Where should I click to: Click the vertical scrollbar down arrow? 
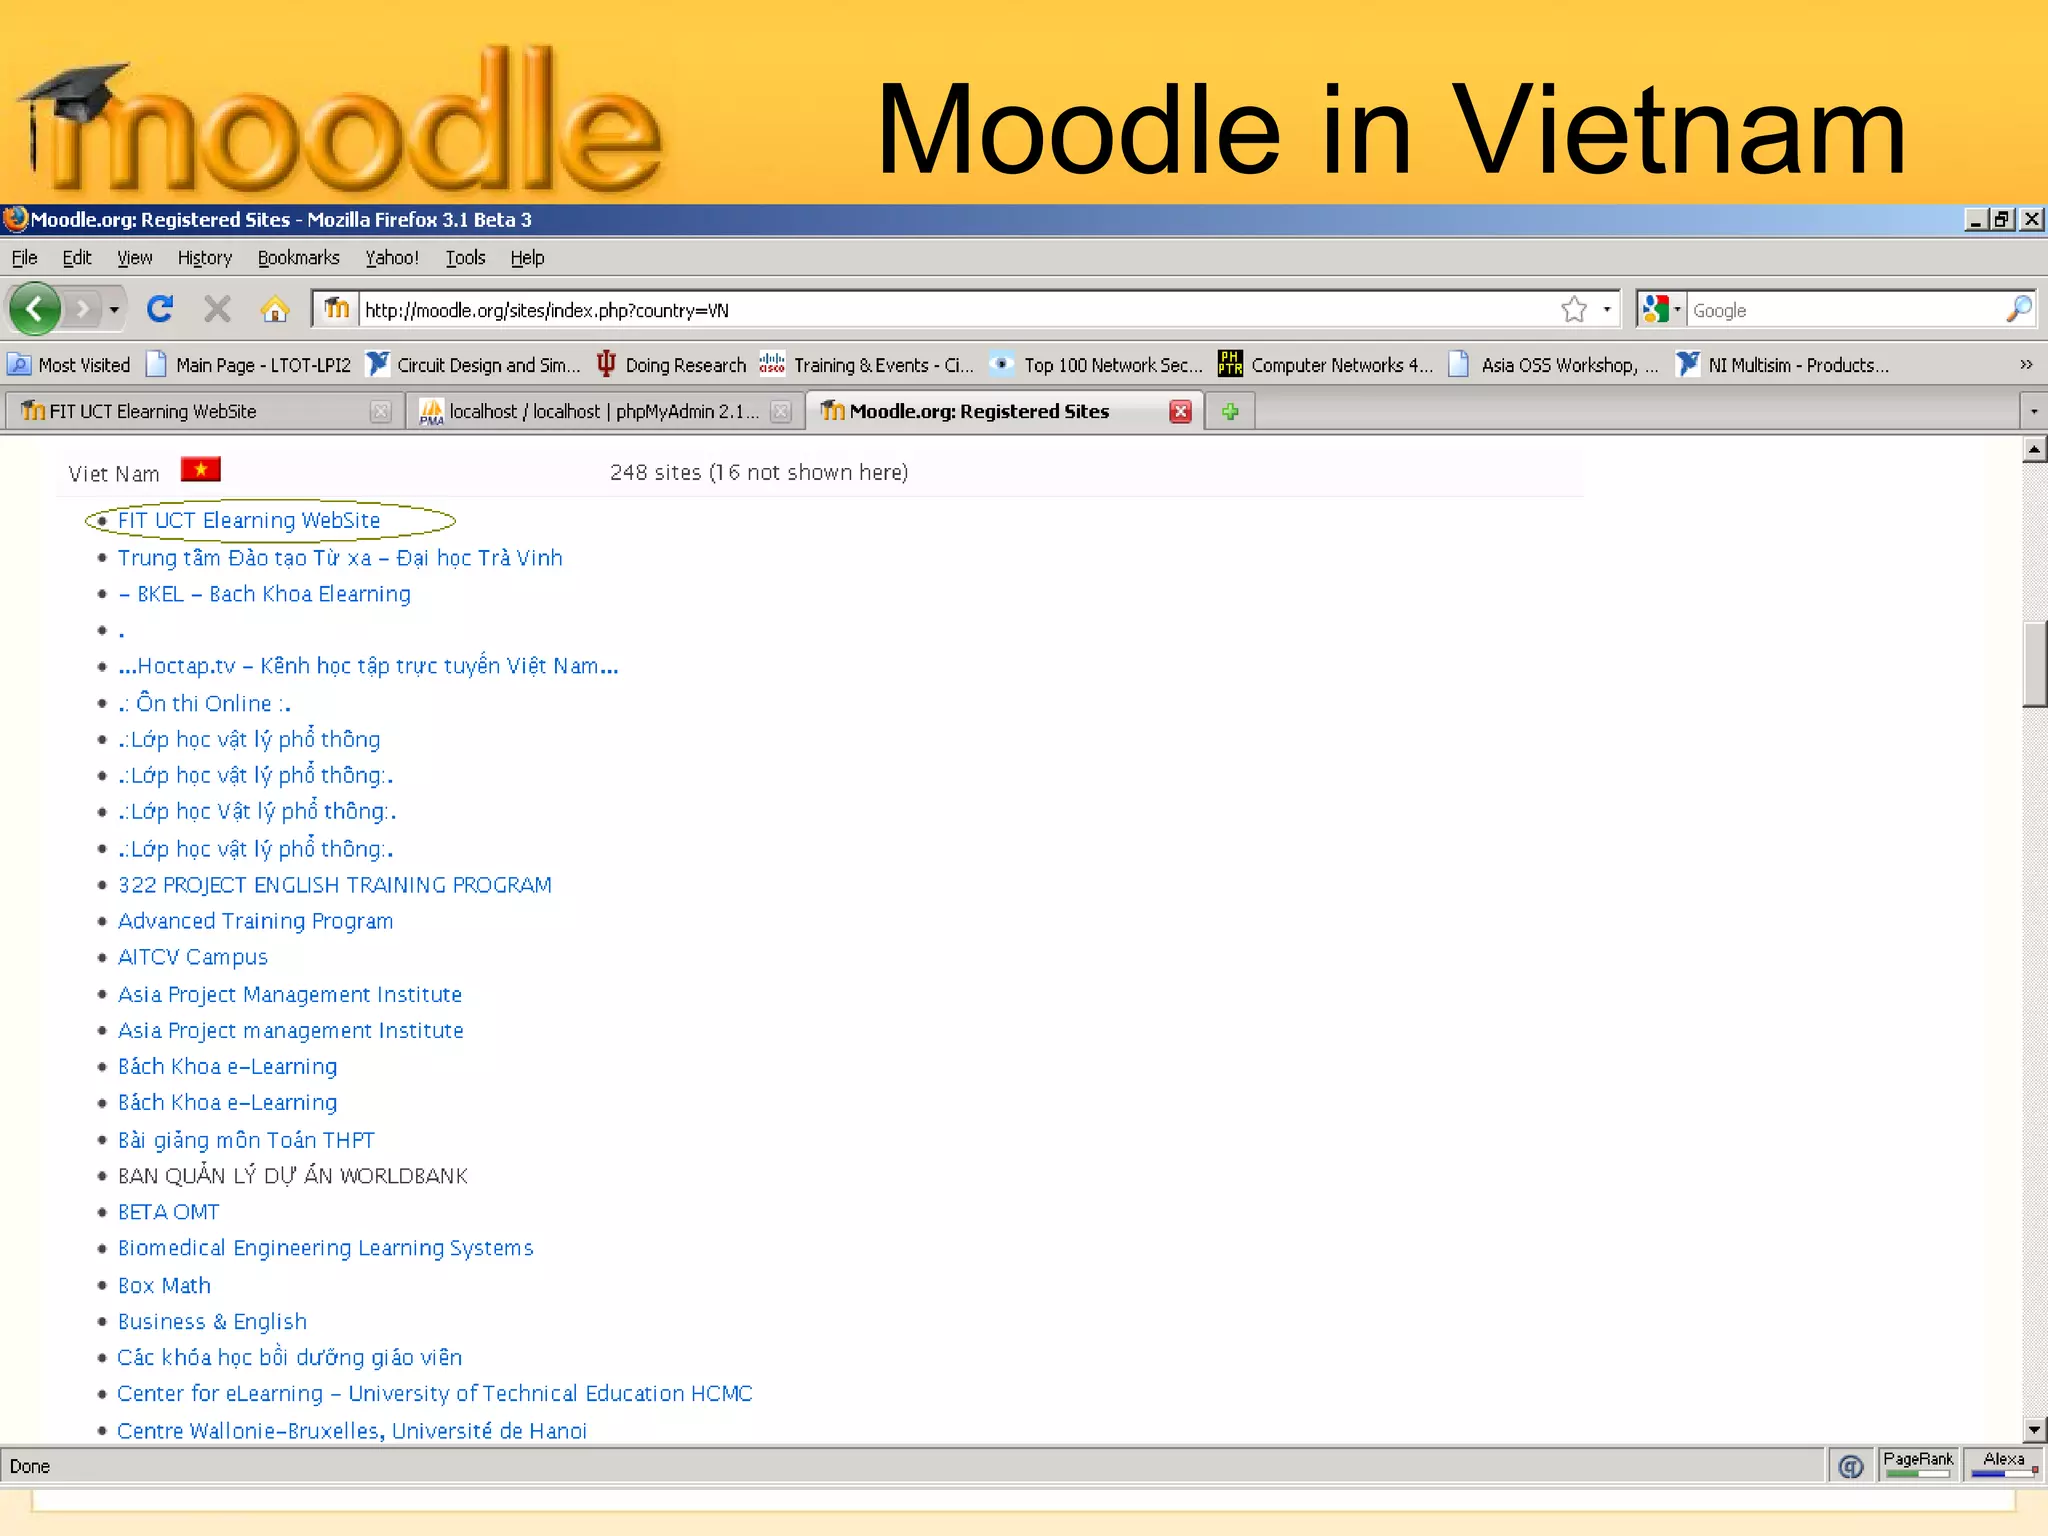2034,1430
